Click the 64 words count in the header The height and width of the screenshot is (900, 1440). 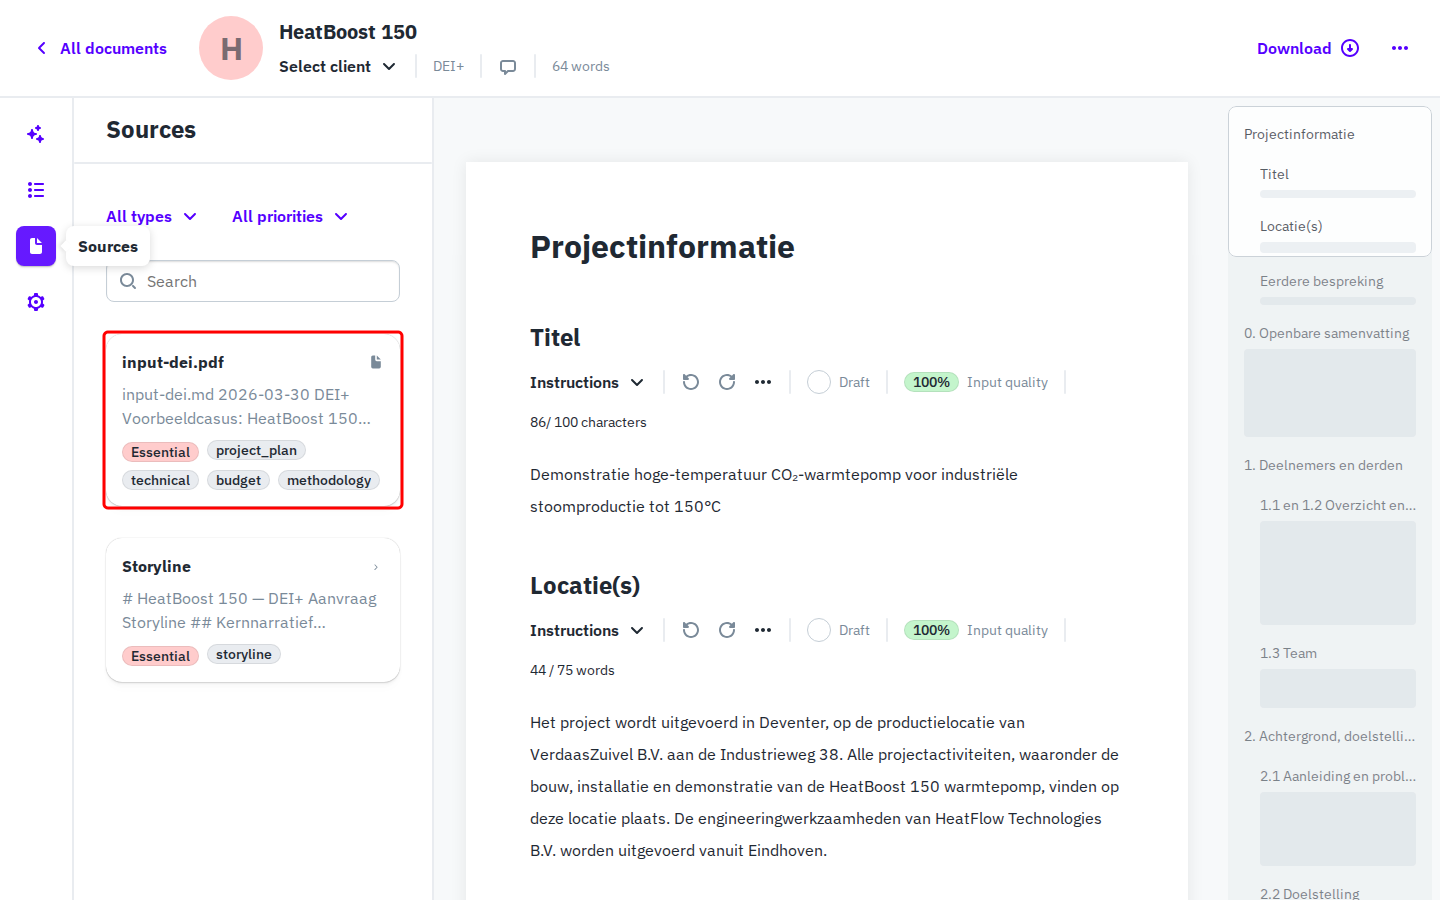[581, 67]
